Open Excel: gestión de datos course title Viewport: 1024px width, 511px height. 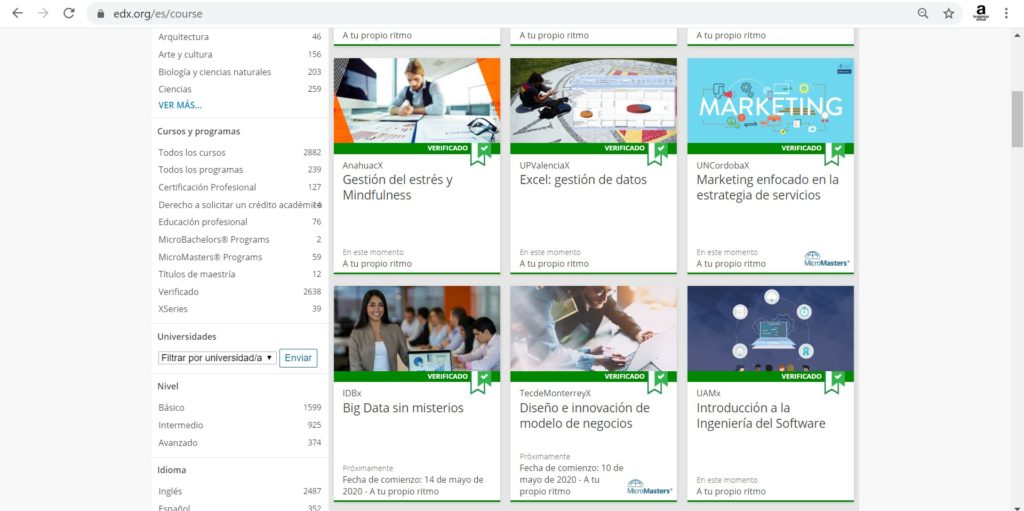(583, 179)
